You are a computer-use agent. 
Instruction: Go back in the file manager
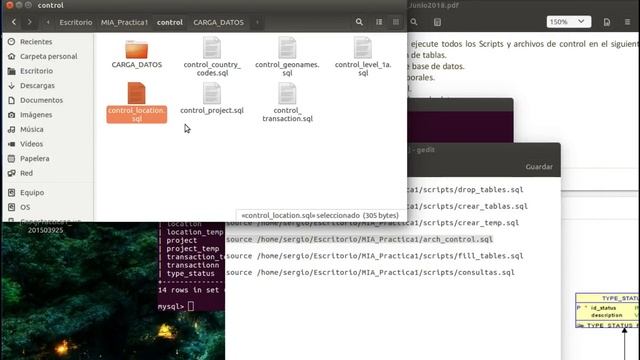[x=14, y=22]
